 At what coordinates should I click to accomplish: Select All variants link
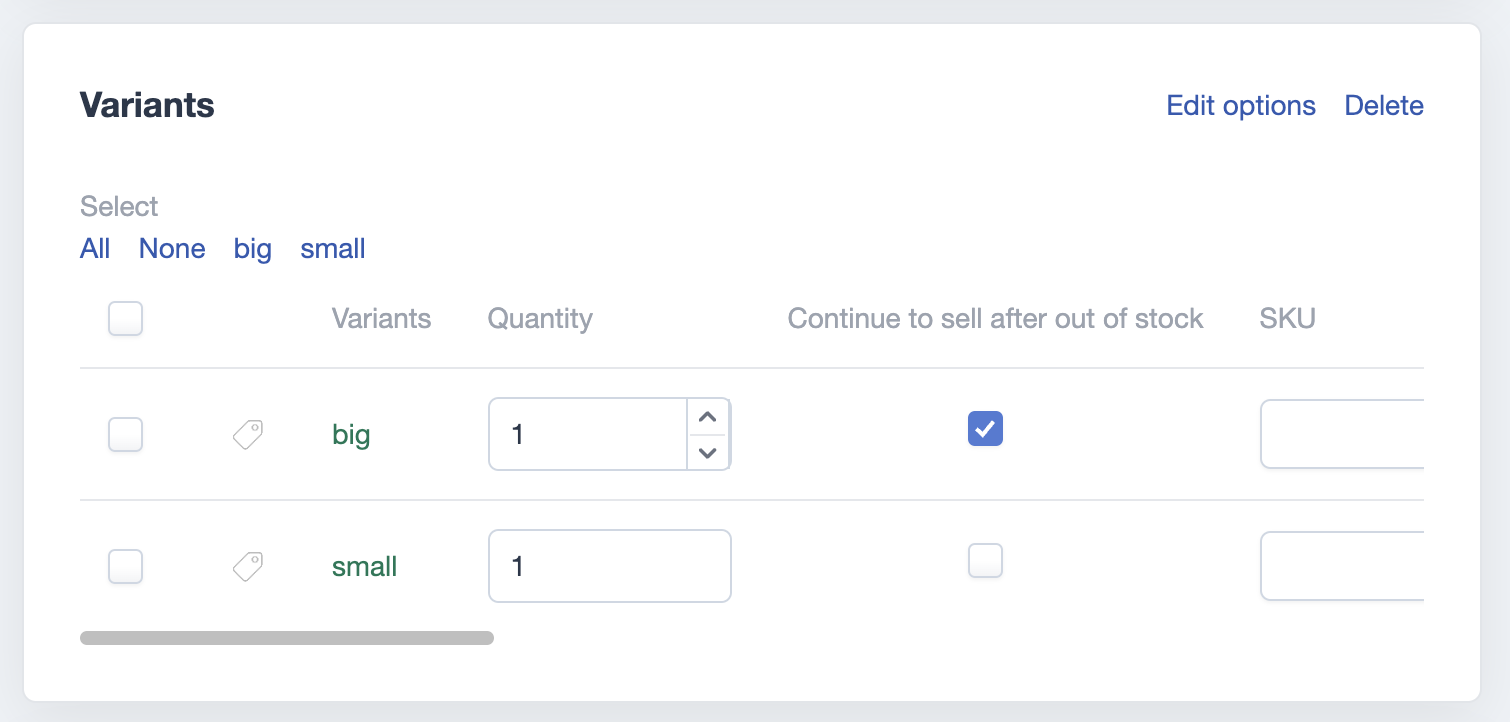95,248
